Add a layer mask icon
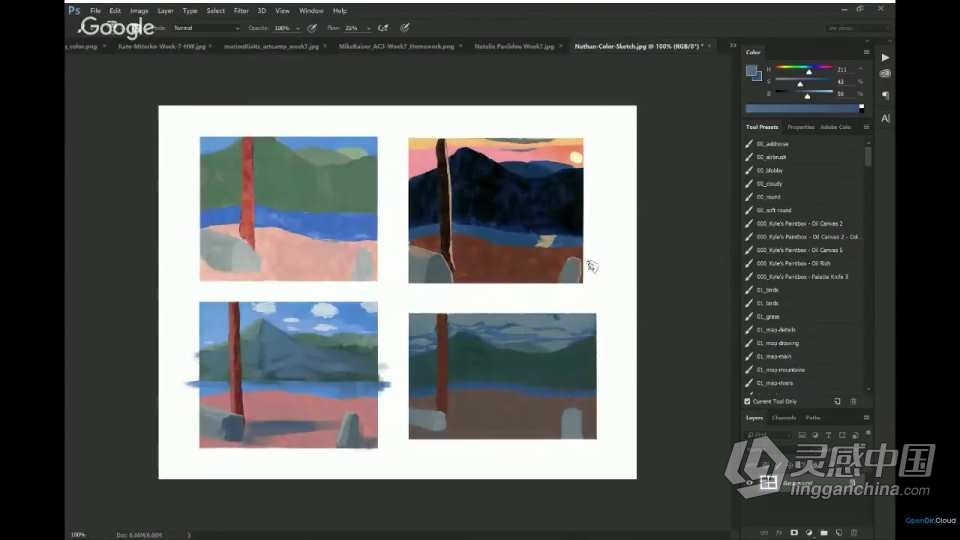 [794, 533]
